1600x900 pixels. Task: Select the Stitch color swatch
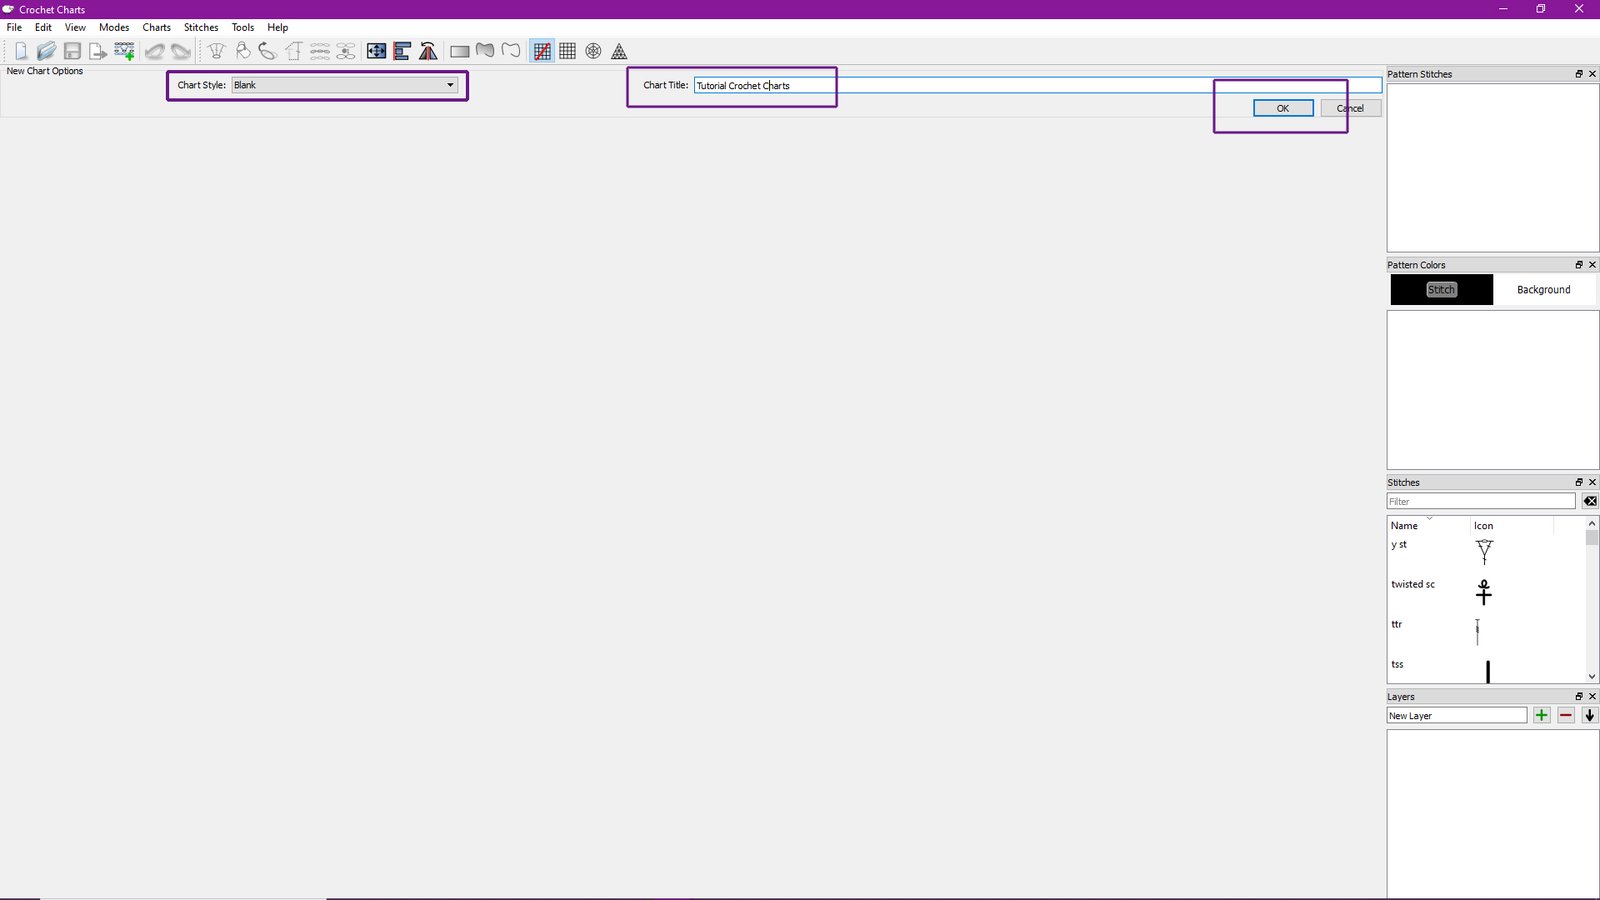pyautogui.click(x=1441, y=289)
